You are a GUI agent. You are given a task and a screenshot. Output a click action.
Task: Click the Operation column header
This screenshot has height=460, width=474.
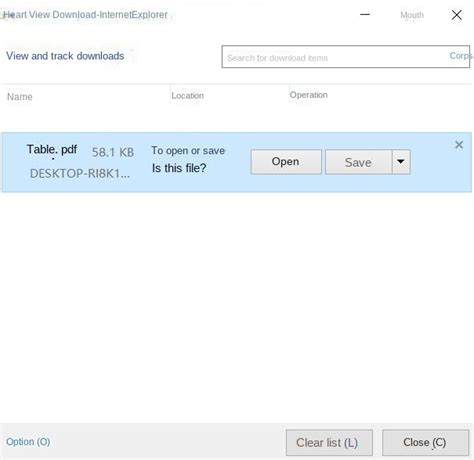point(308,95)
